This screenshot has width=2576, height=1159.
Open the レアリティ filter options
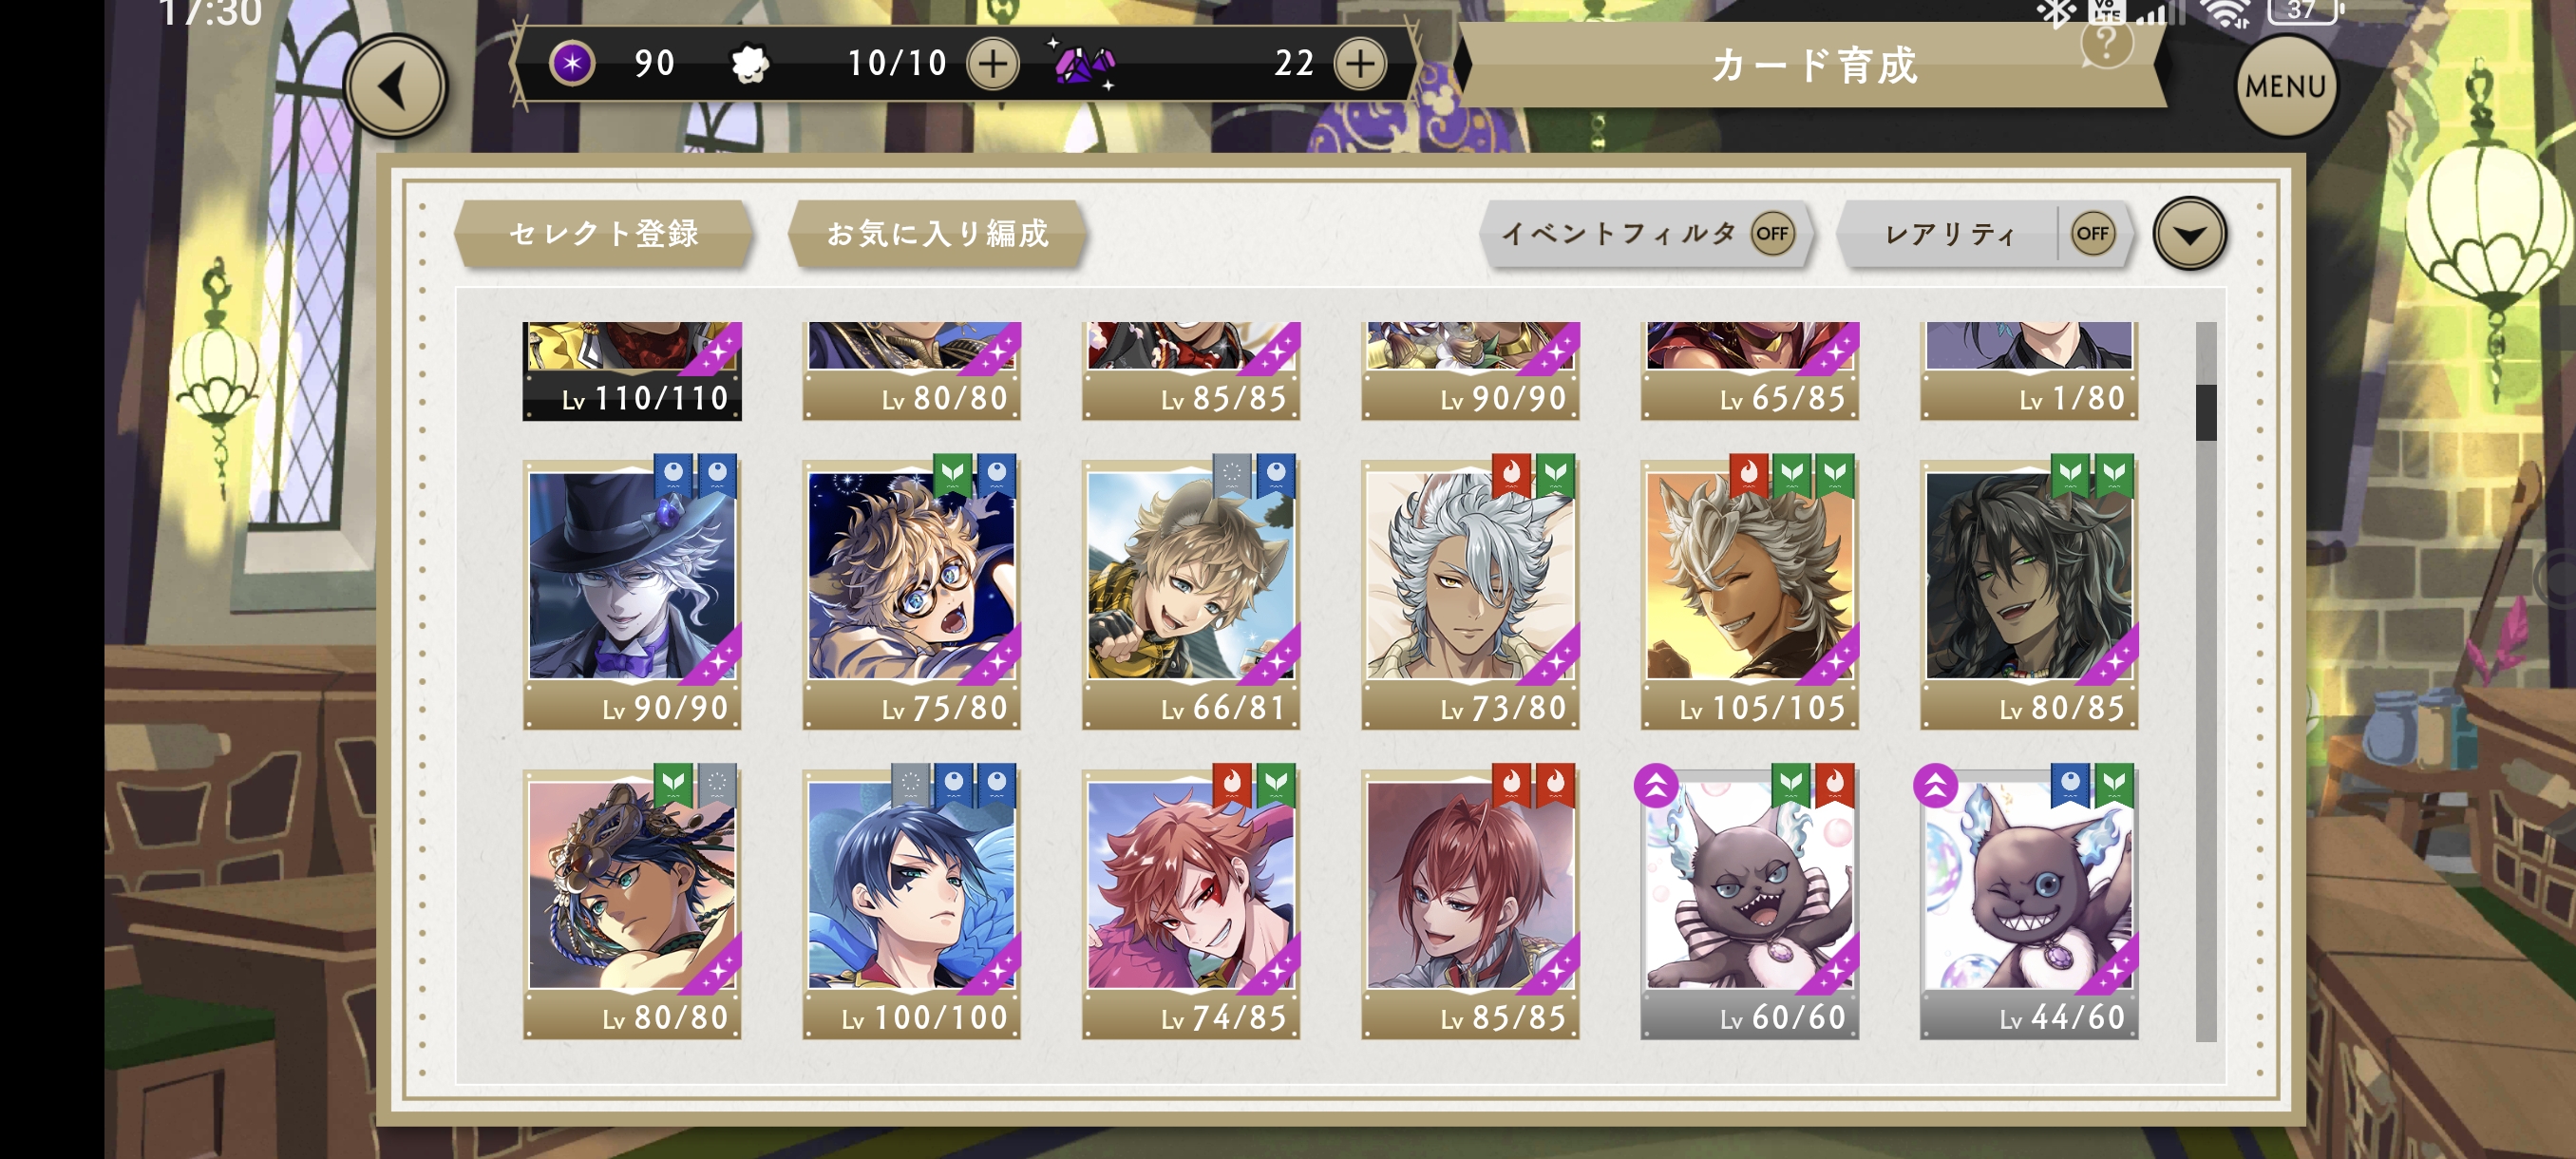(x=1948, y=234)
